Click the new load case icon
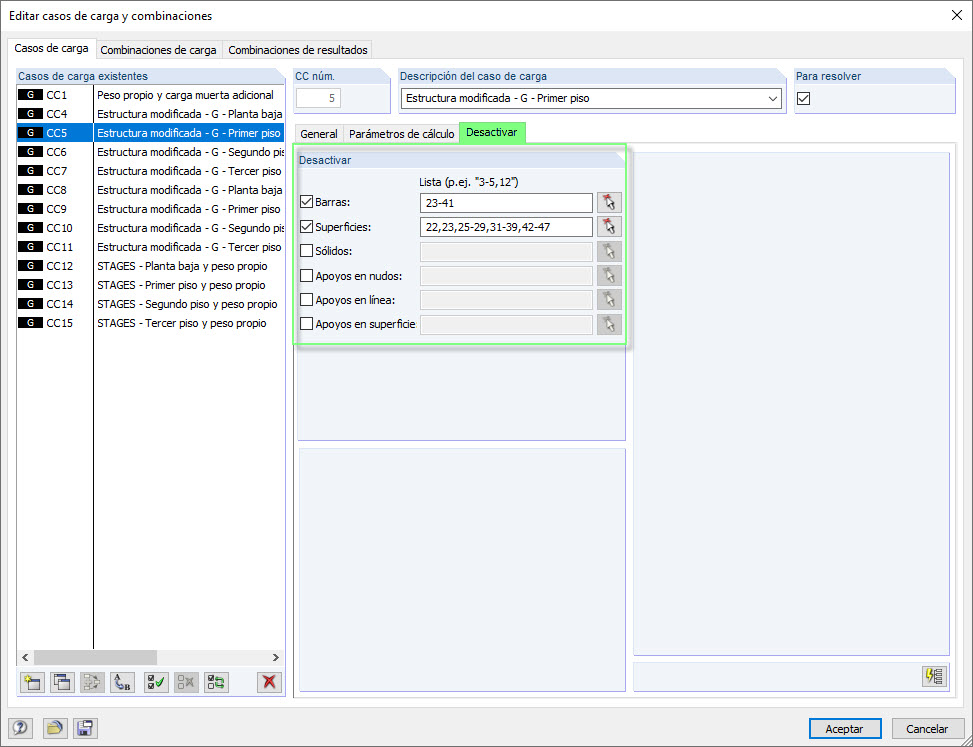This screenshot has height=747, width=973. (x=32, y=682)
